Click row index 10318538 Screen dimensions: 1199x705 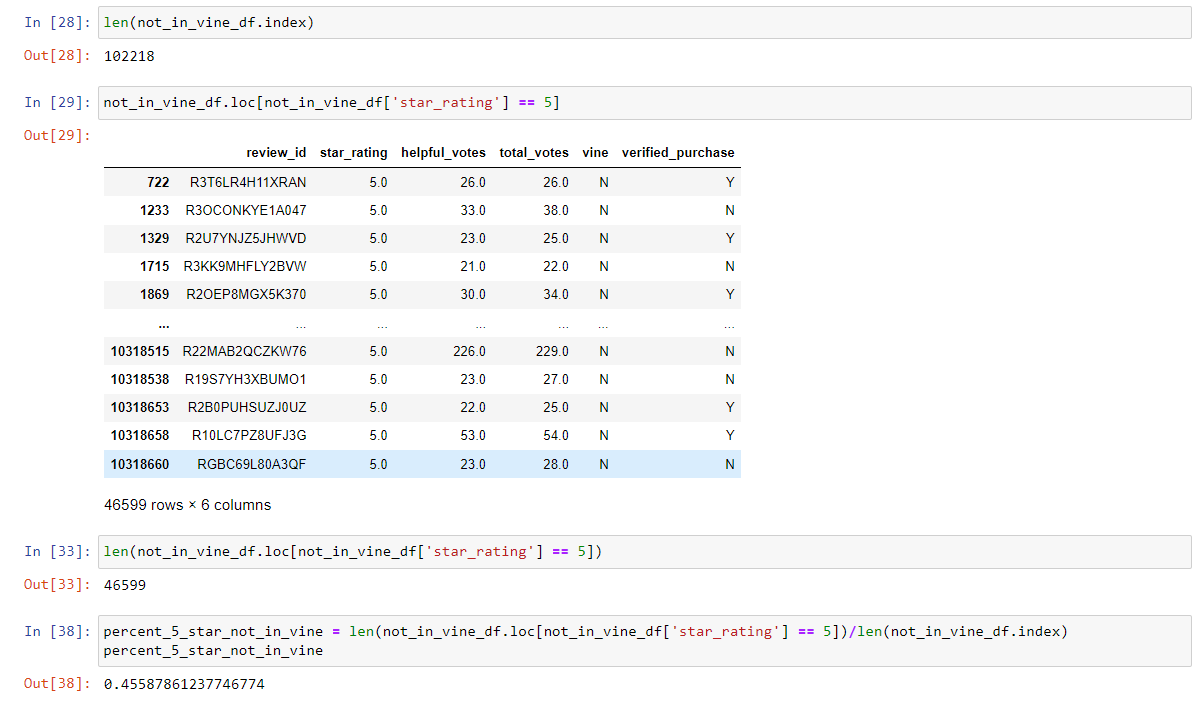click(140, 379)
